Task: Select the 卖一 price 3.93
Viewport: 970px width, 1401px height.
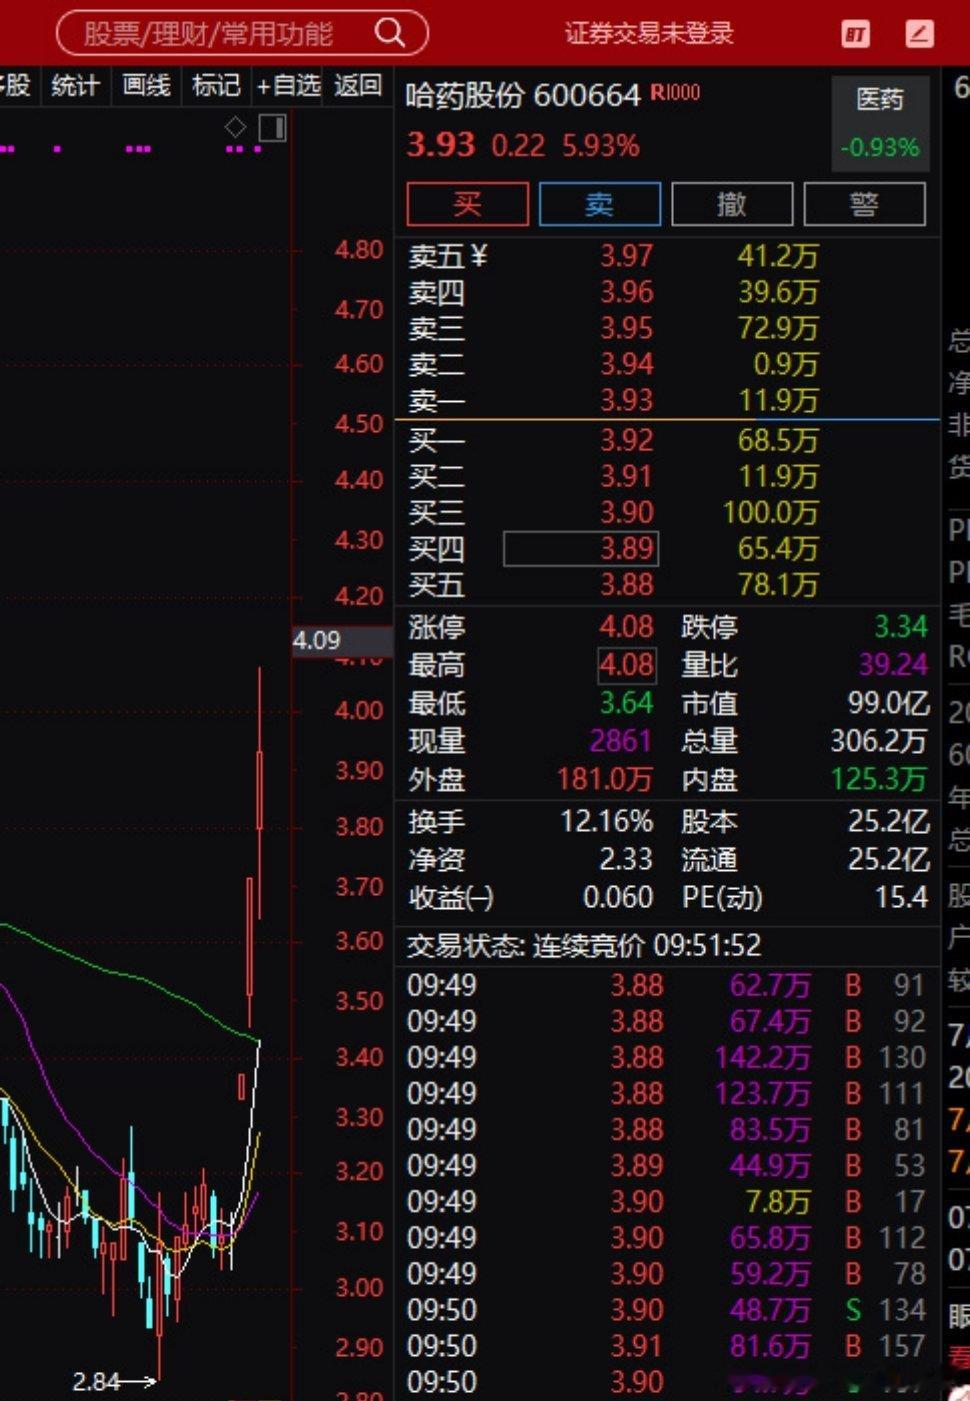Action: [x=626, y=400]
